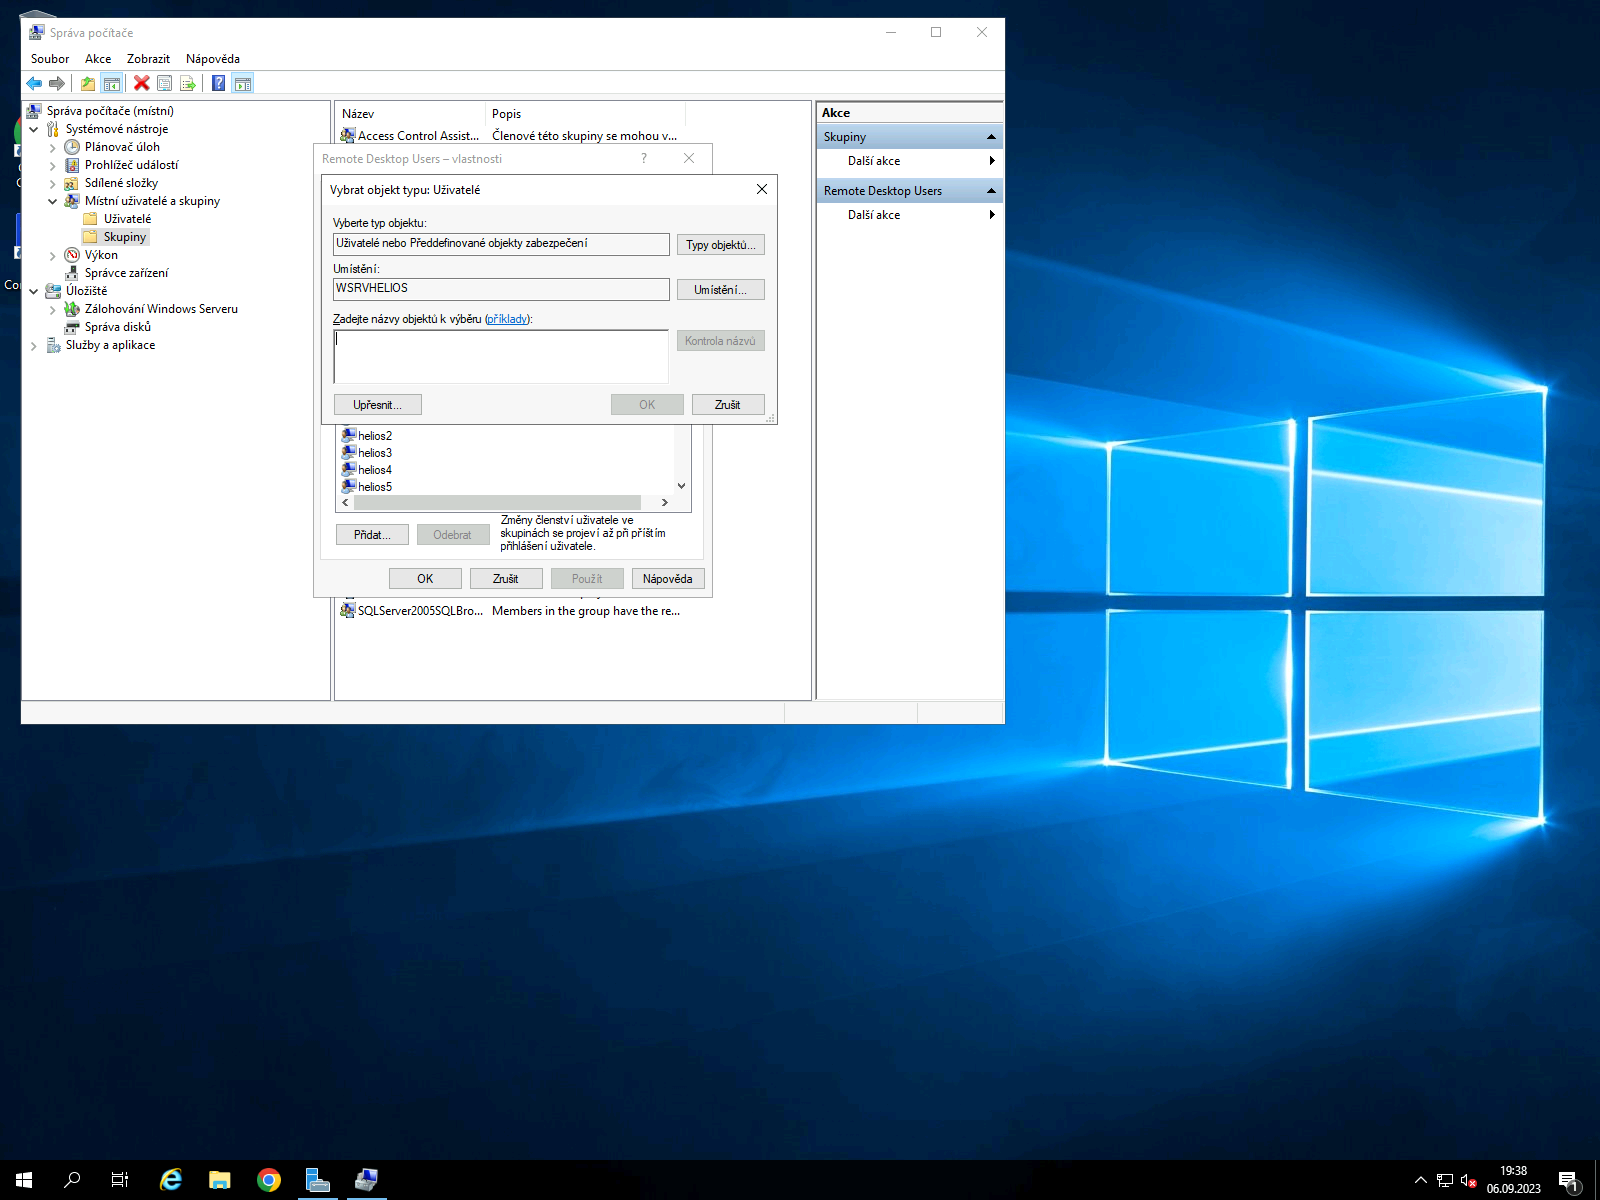This screenshot has height=1200, width=1600.
Task: Click the Typy objektů button
Action: (720, 245)
